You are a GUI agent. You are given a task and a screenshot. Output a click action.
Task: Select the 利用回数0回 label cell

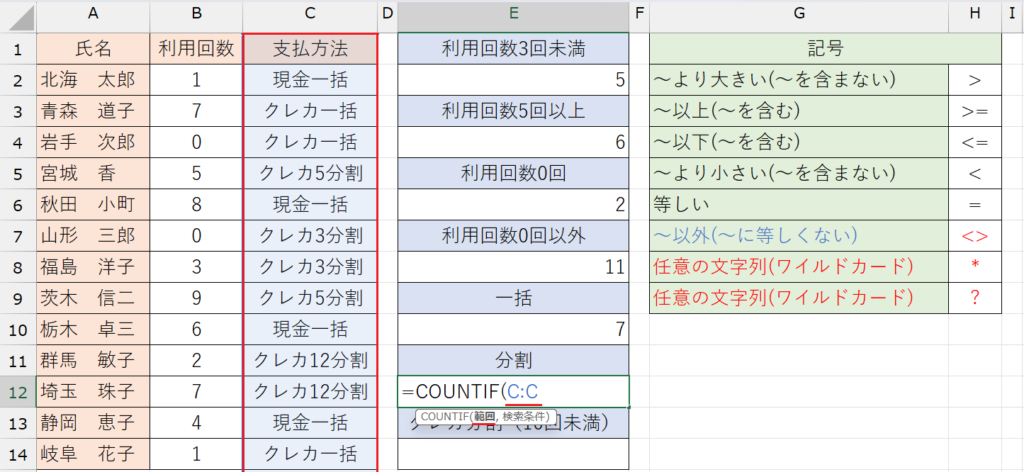pos(513,173)
